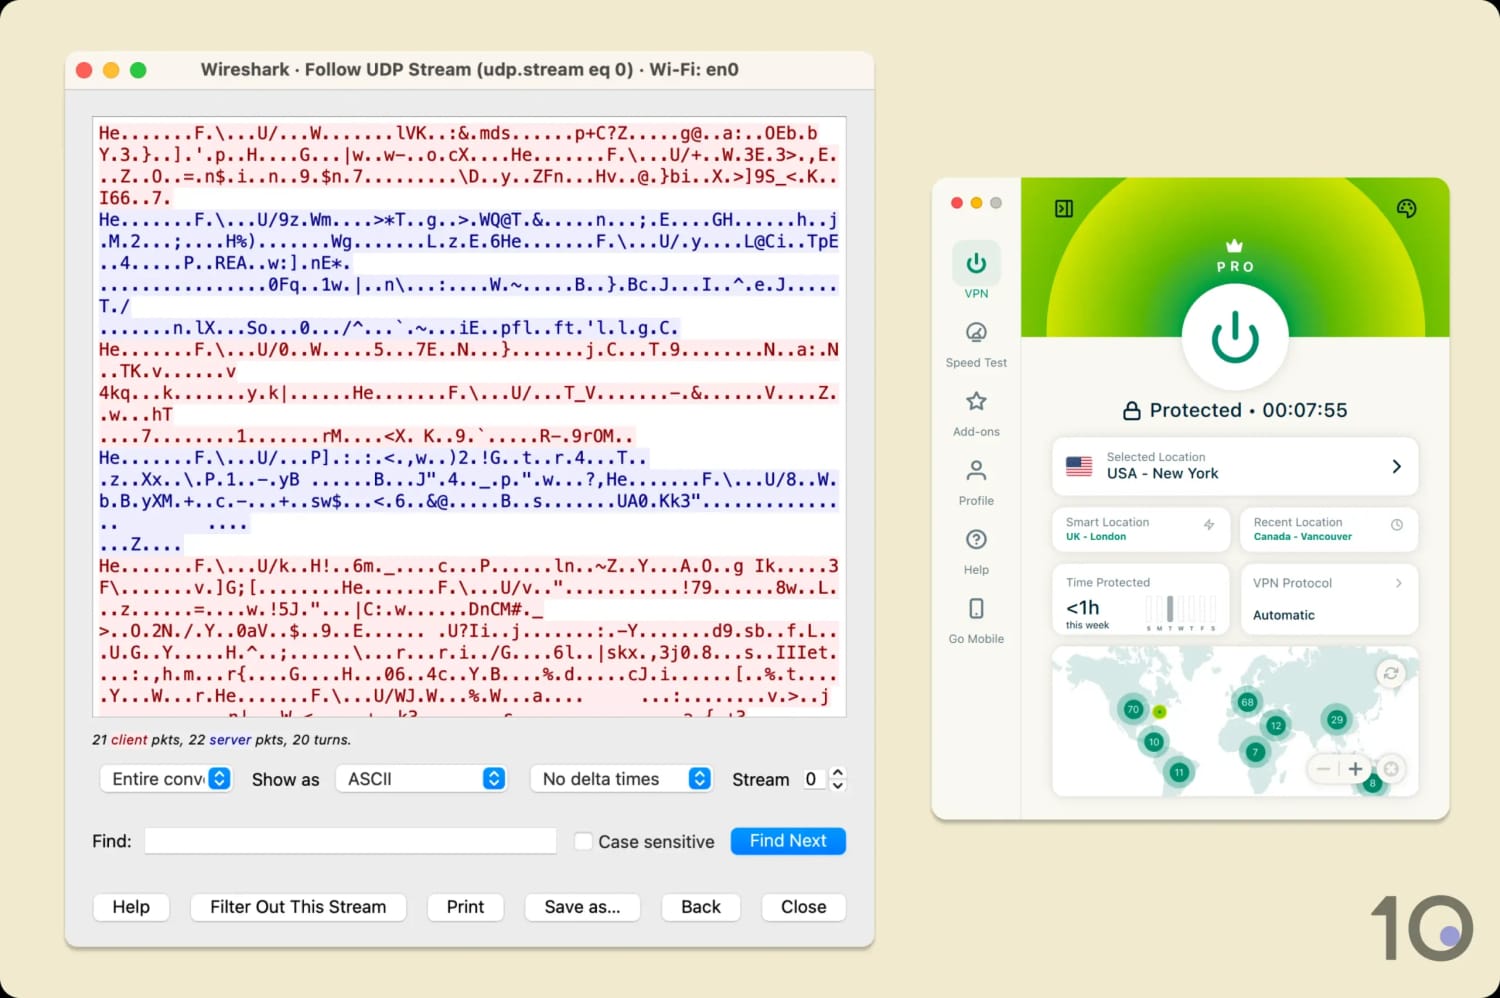Connect to Recent Location Canada - Vancouver
The height and width of the screenshot is (998, 1500).
(1329, 529)
